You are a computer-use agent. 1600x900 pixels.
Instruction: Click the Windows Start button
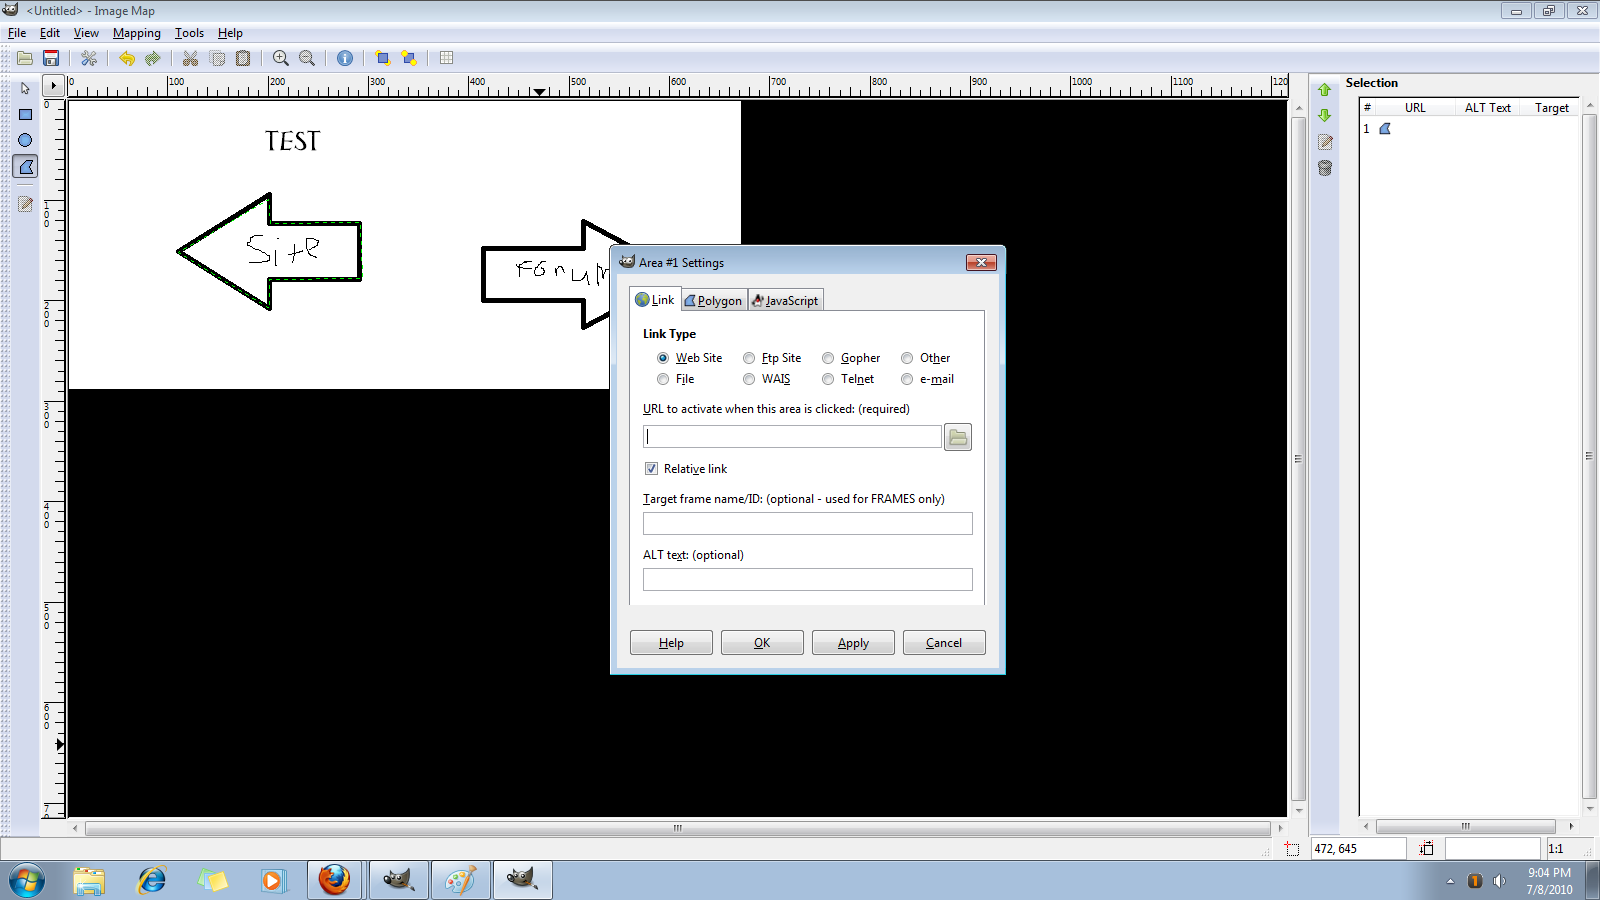point(27,881)
